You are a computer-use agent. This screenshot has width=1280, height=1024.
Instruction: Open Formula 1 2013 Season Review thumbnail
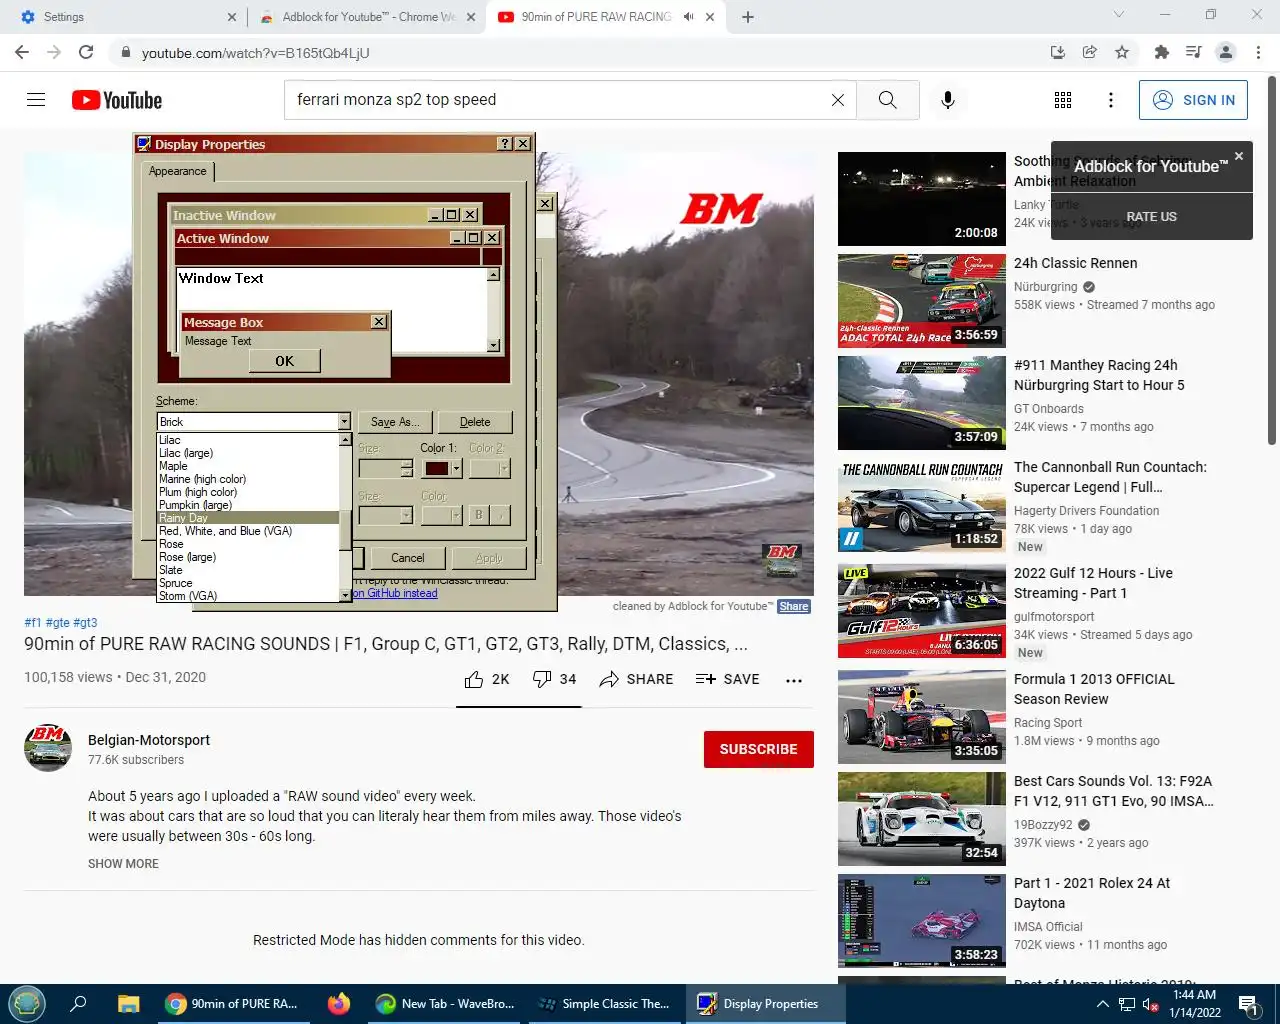[x=922, y=717]
